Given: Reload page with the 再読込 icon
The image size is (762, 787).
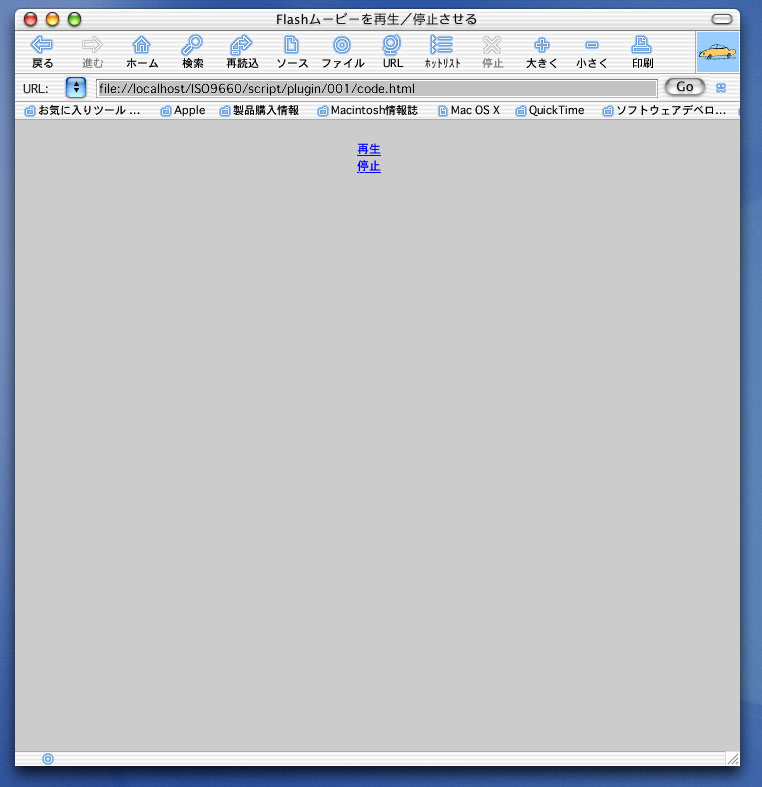Looking at the screenshot, I should pos(241,45).
